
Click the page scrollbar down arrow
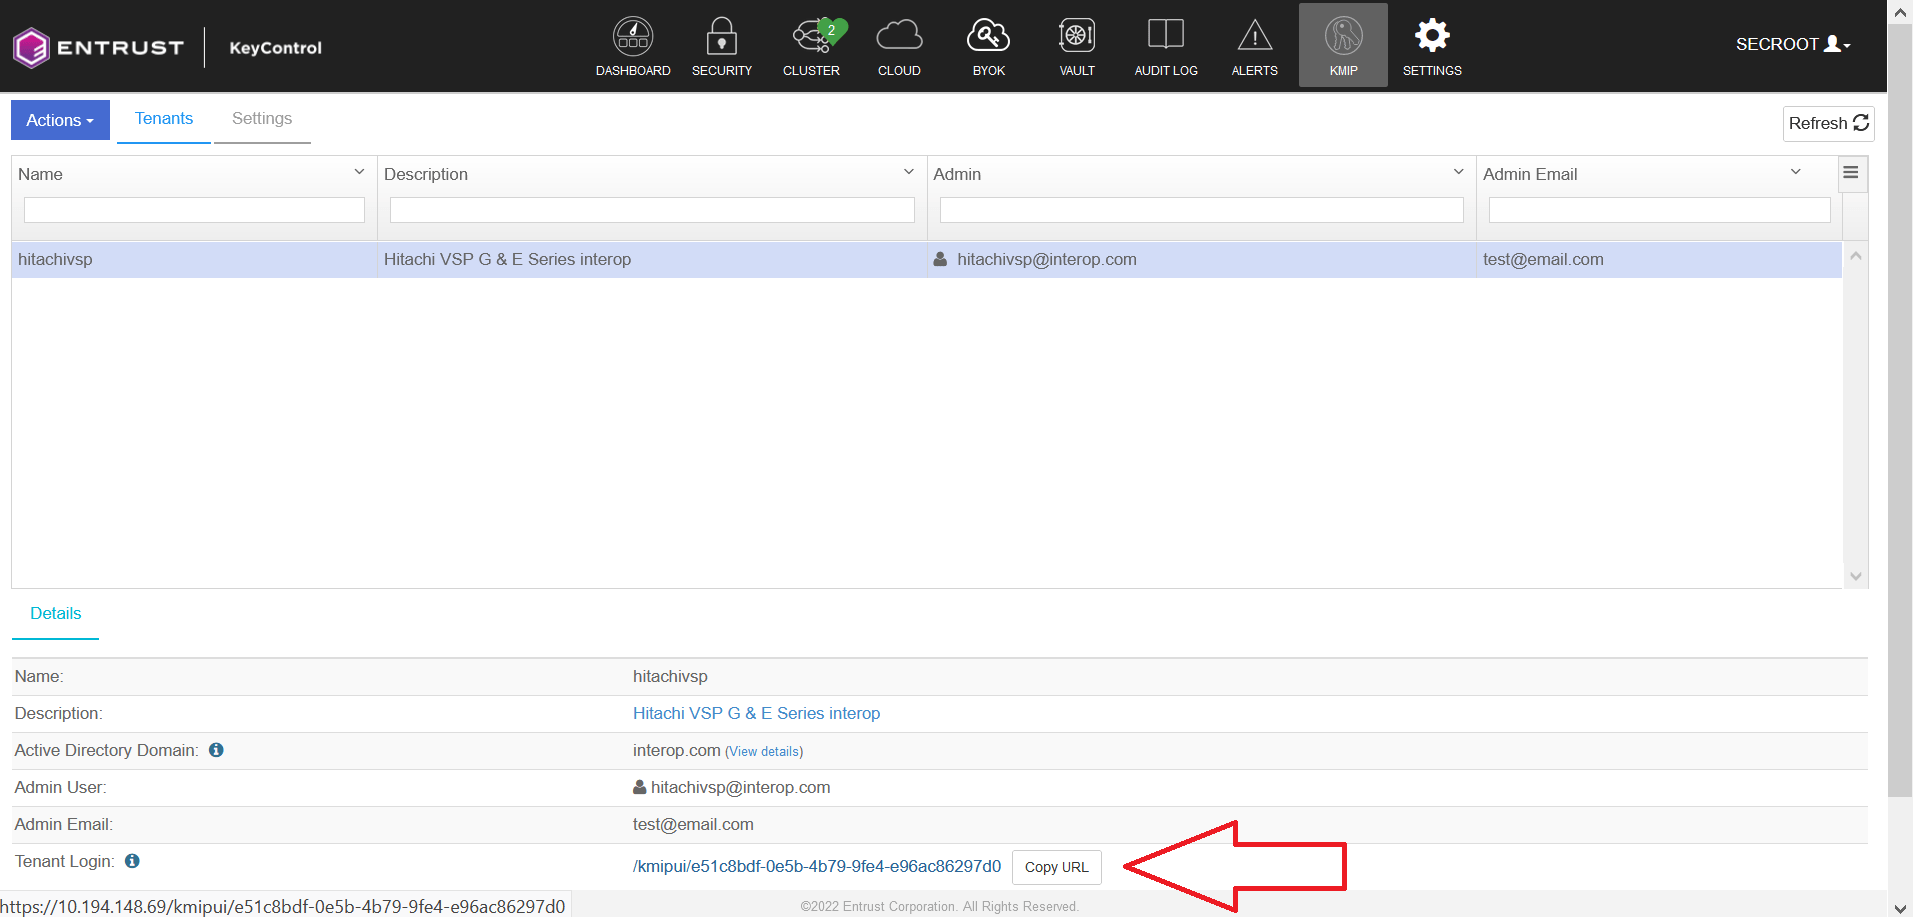click(x=1900, y=907)
